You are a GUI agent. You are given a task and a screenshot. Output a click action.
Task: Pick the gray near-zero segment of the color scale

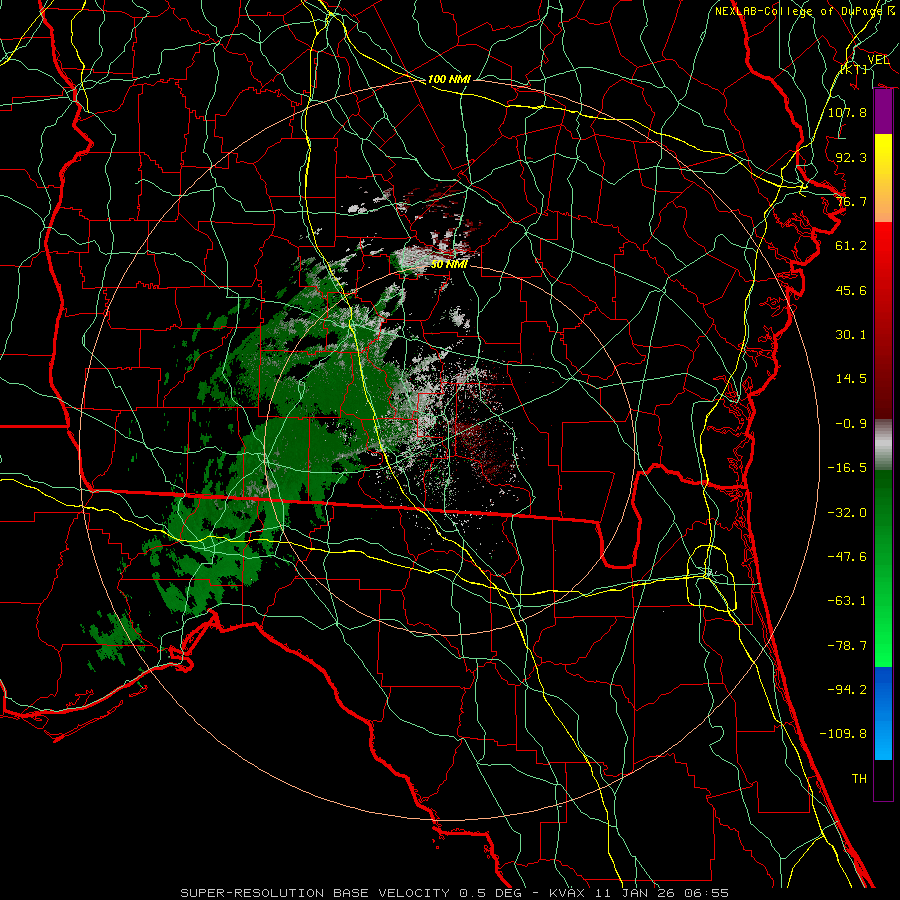pos(883,445)
